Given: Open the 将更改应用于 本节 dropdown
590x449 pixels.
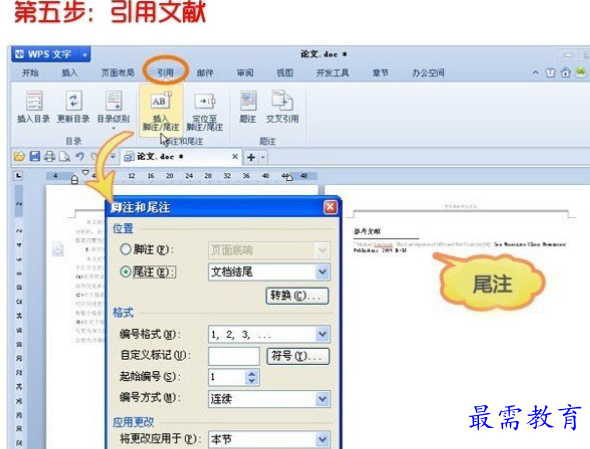Looking at the screenshot, I should [322, 439].
